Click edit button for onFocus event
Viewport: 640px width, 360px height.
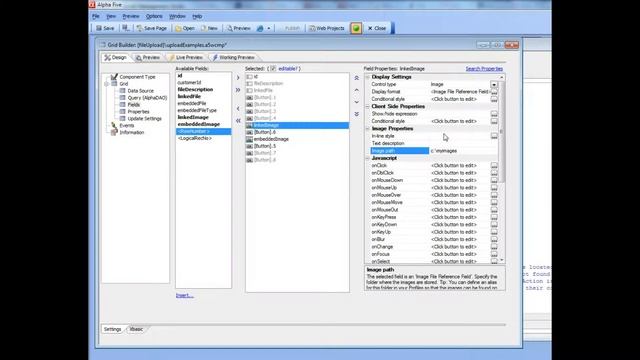click(494, 254)
